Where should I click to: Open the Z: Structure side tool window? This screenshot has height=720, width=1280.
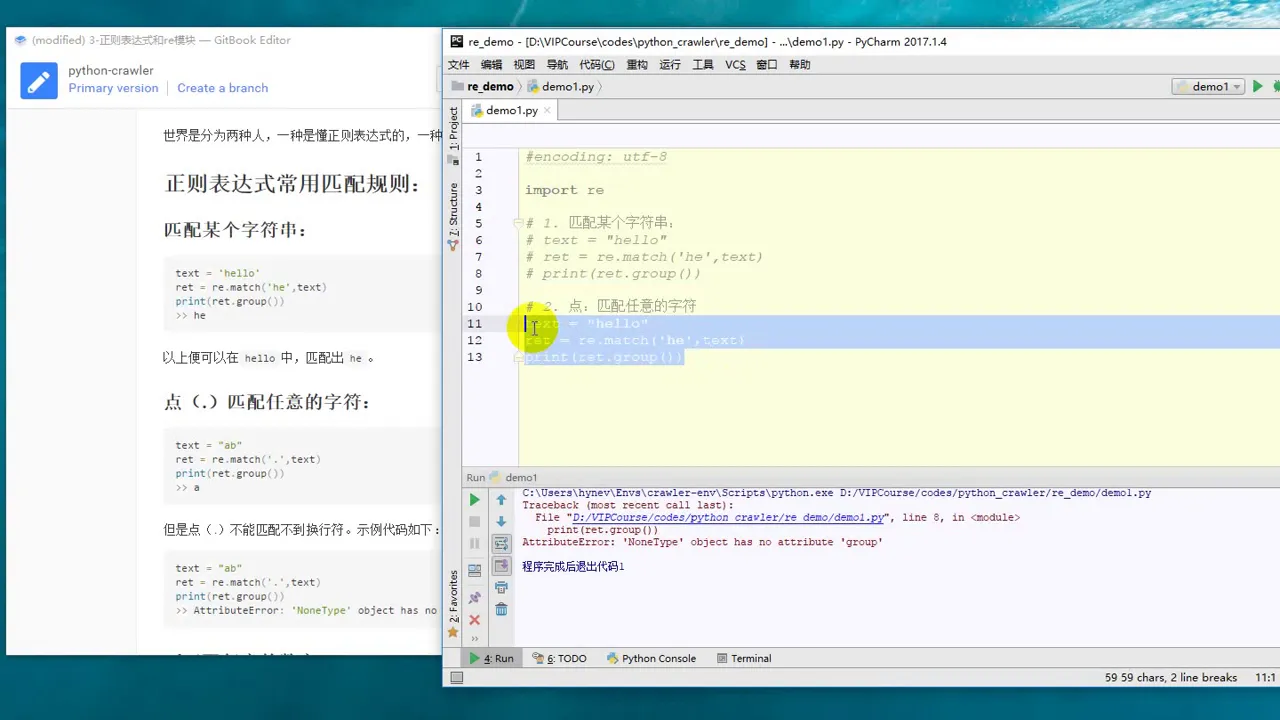[453, 217]
